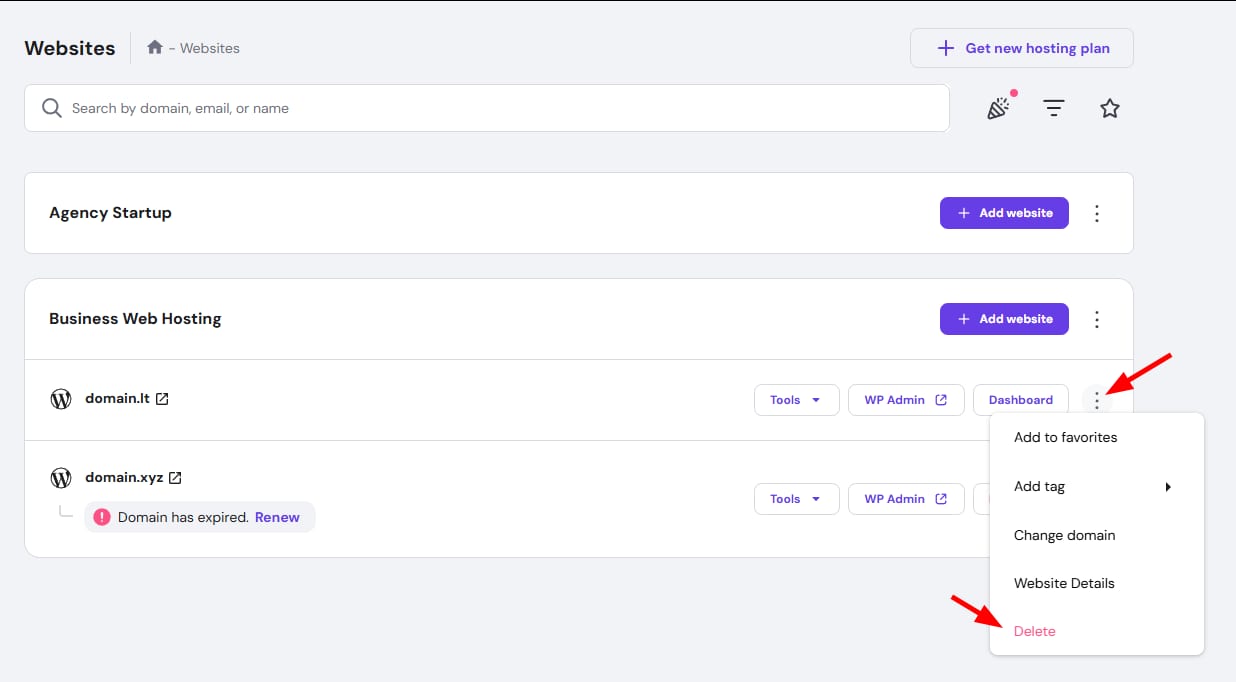Viewport: 1236px width, 682px height.
Task: Click the WordPress logo next to domain.lt
Action: (x=61, y=399)
